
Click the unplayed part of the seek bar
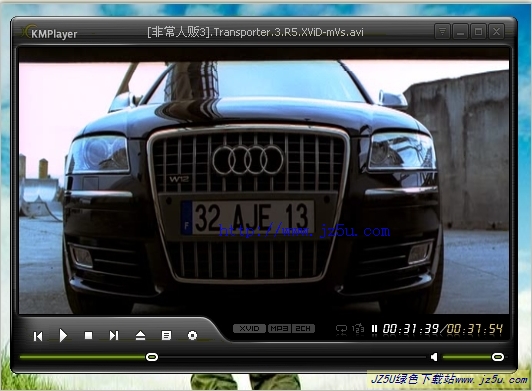[x=292, y=357]
